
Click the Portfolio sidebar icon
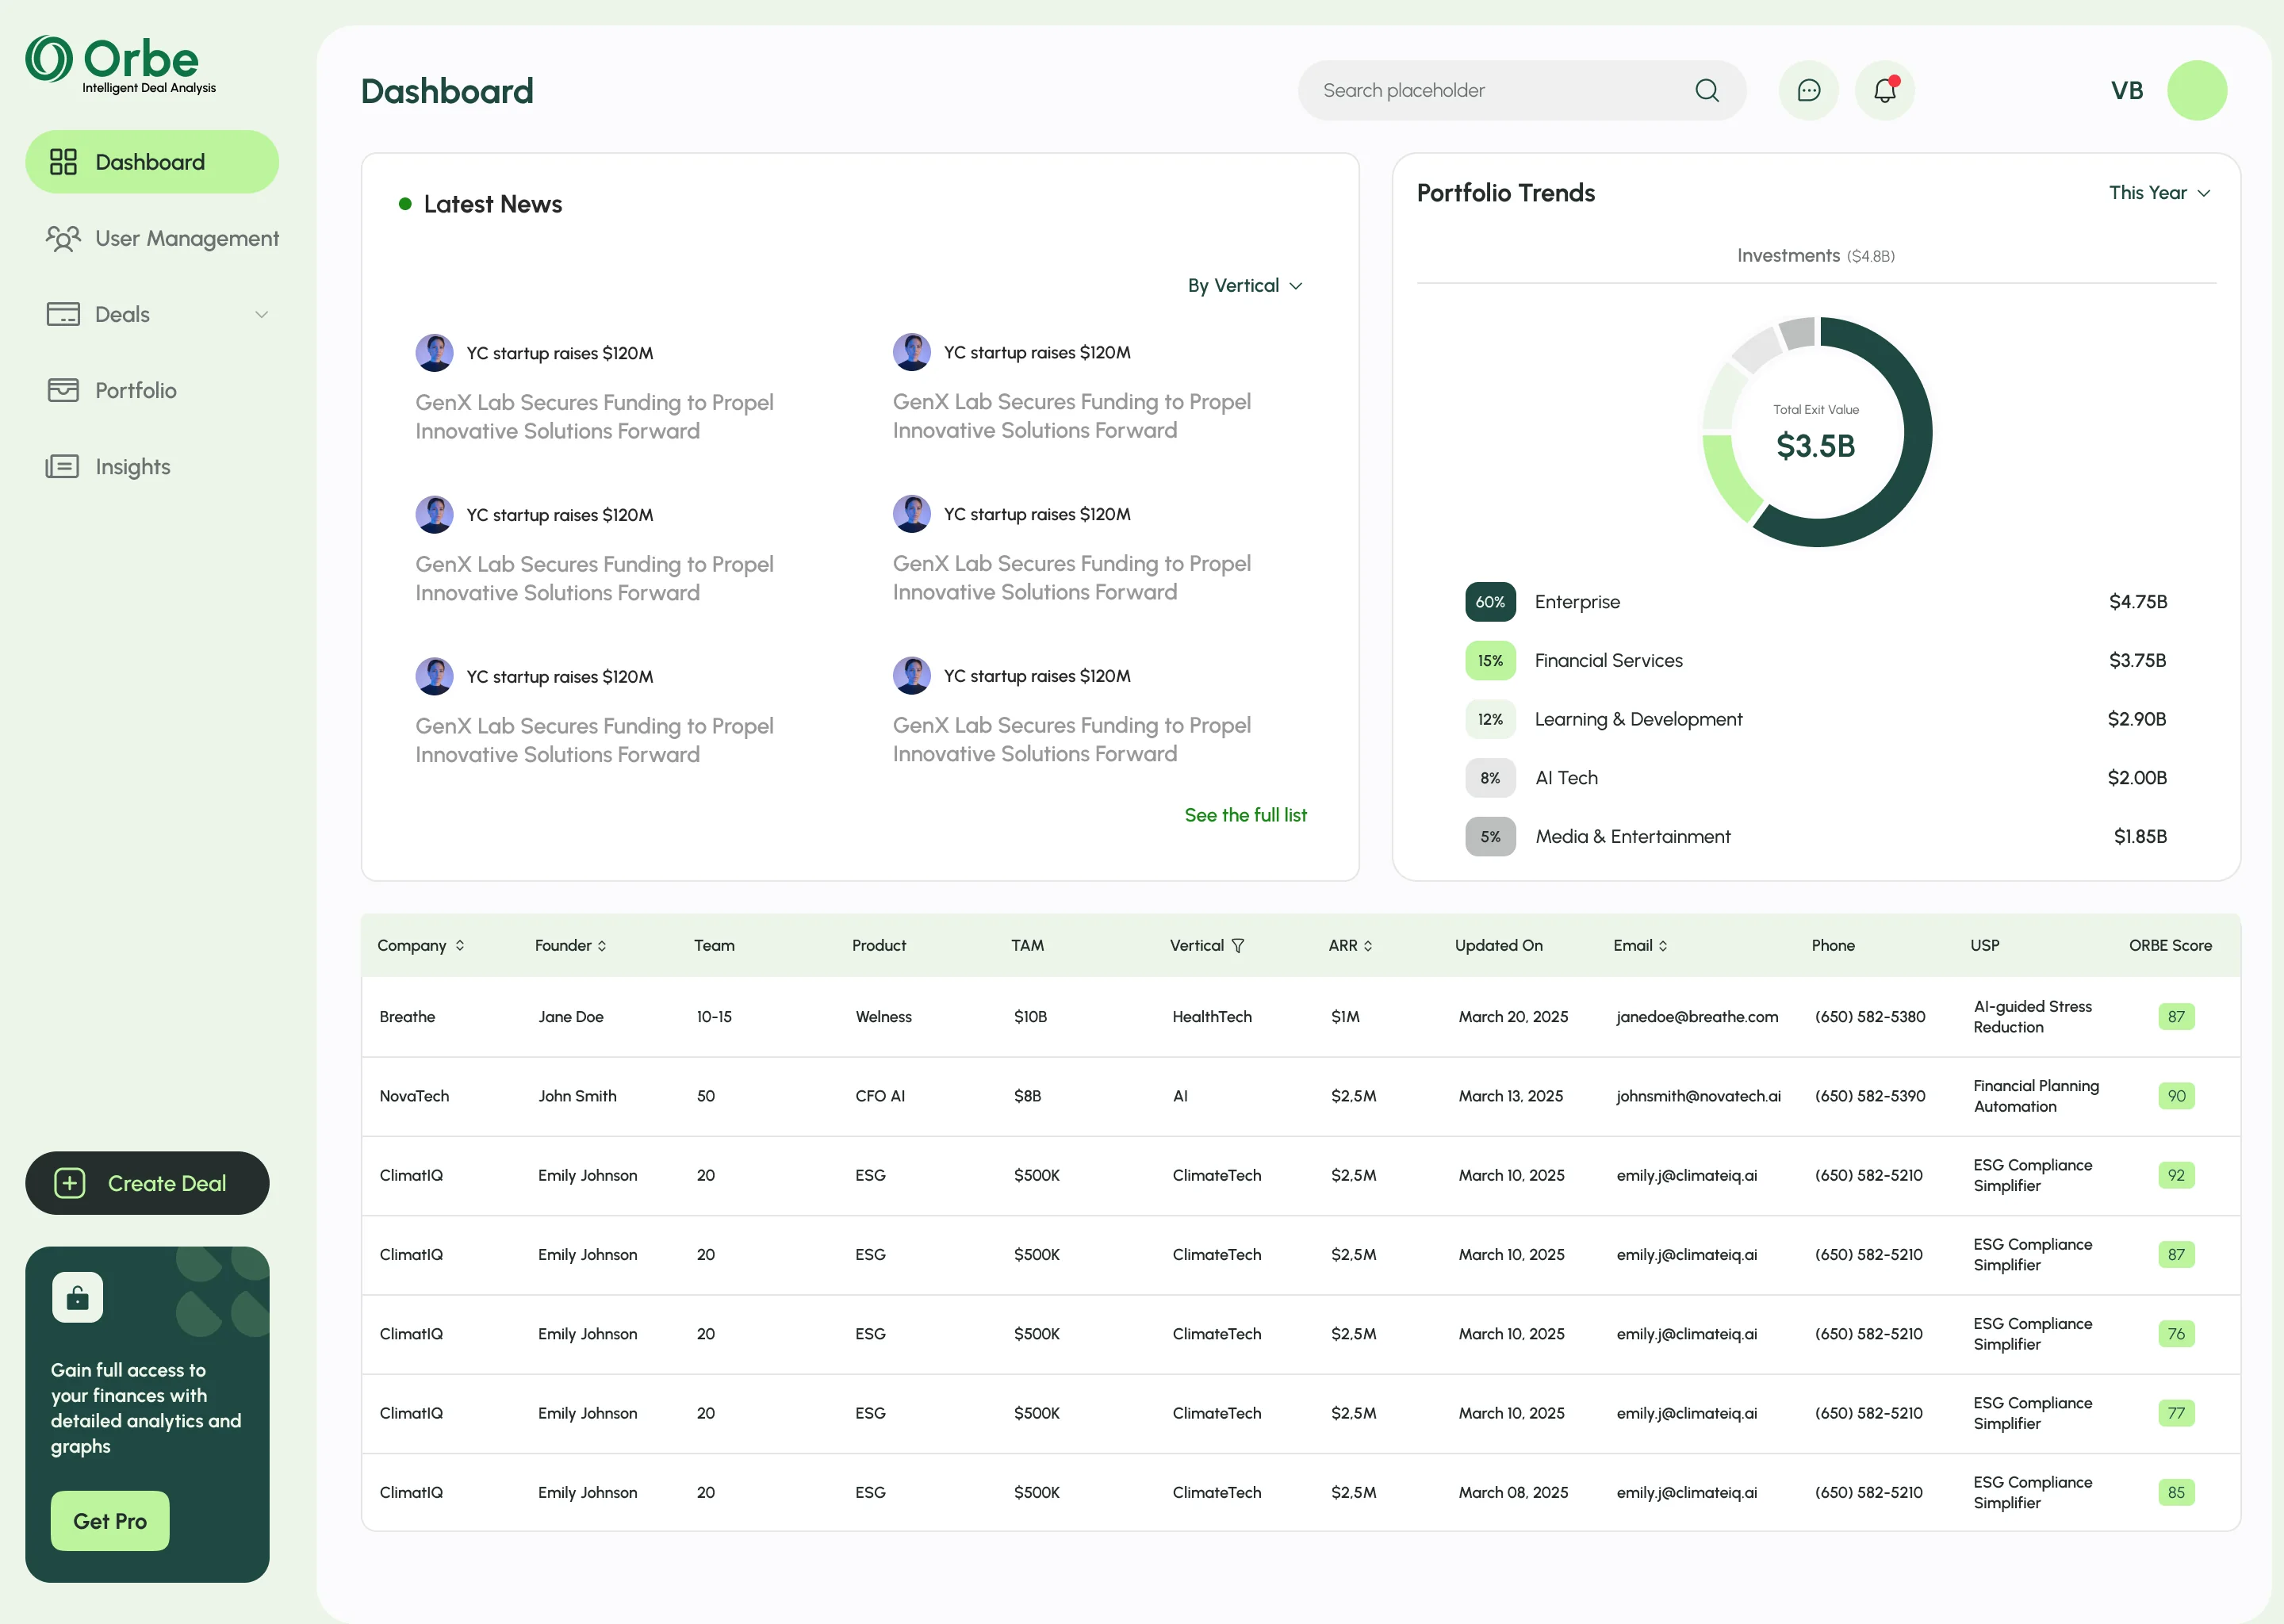tap(63, 390)
